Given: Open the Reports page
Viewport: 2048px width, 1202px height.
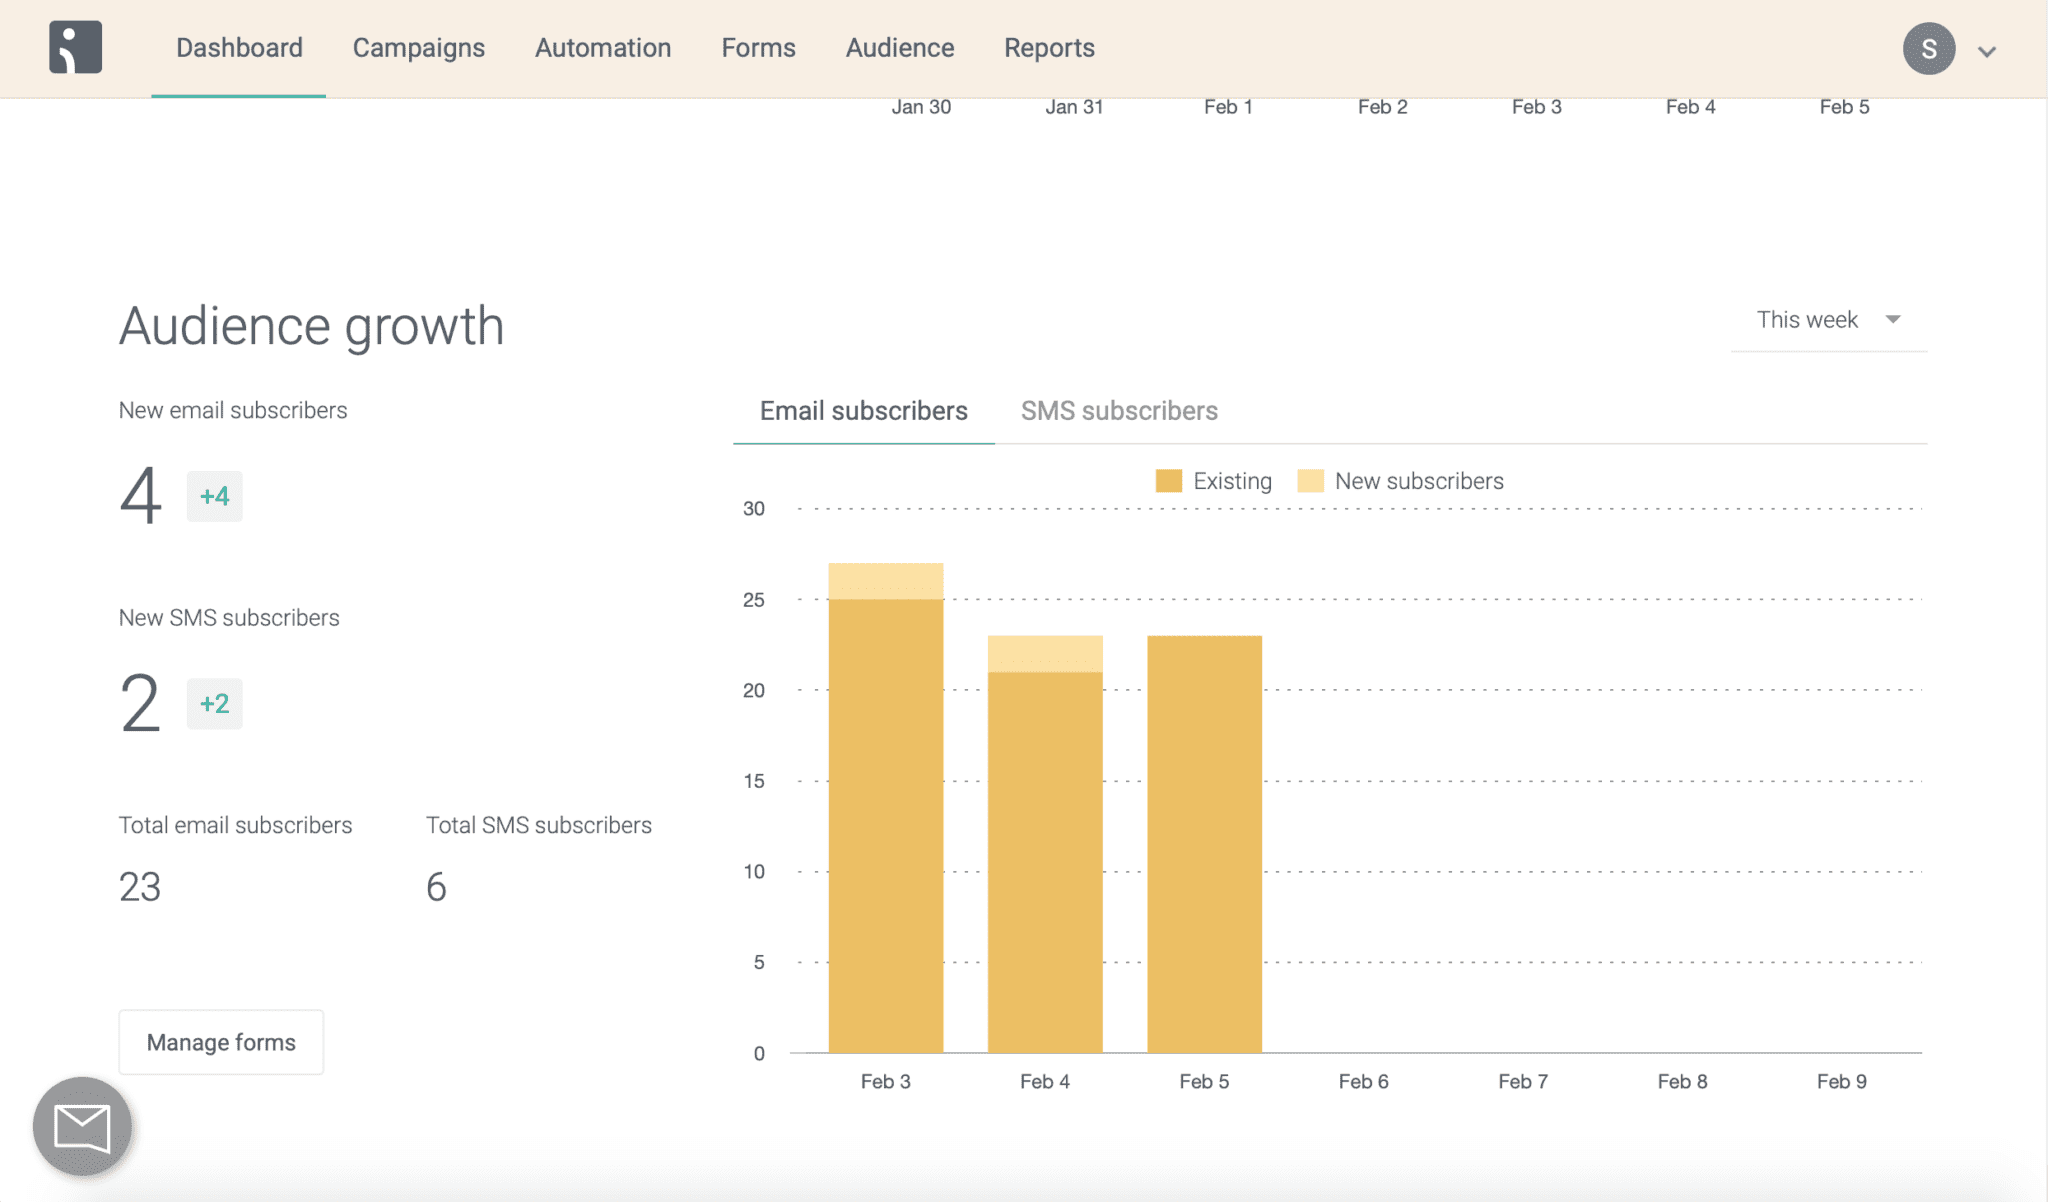Looking at the screenshot, I should click(x=1048, y=47).
